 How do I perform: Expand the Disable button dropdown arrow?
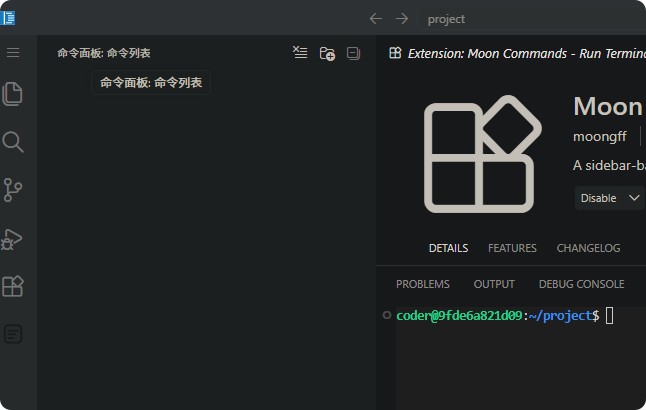click(634, 198)
